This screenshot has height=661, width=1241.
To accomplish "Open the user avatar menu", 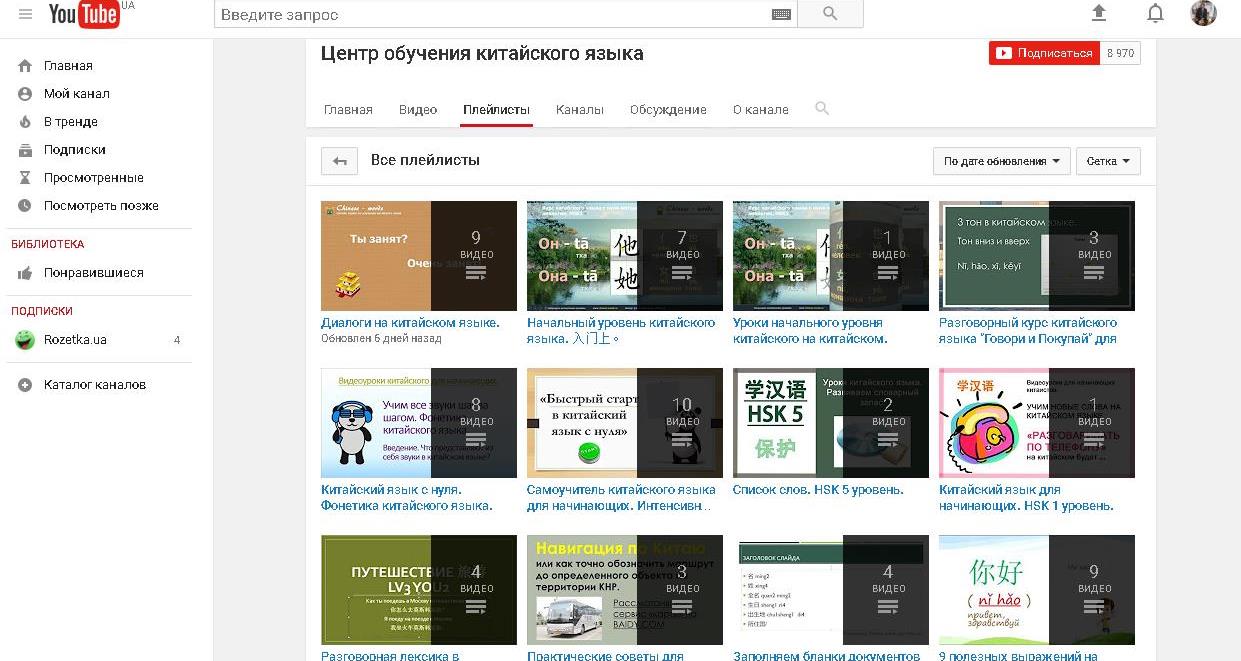I will click(x=1203, y=13).
